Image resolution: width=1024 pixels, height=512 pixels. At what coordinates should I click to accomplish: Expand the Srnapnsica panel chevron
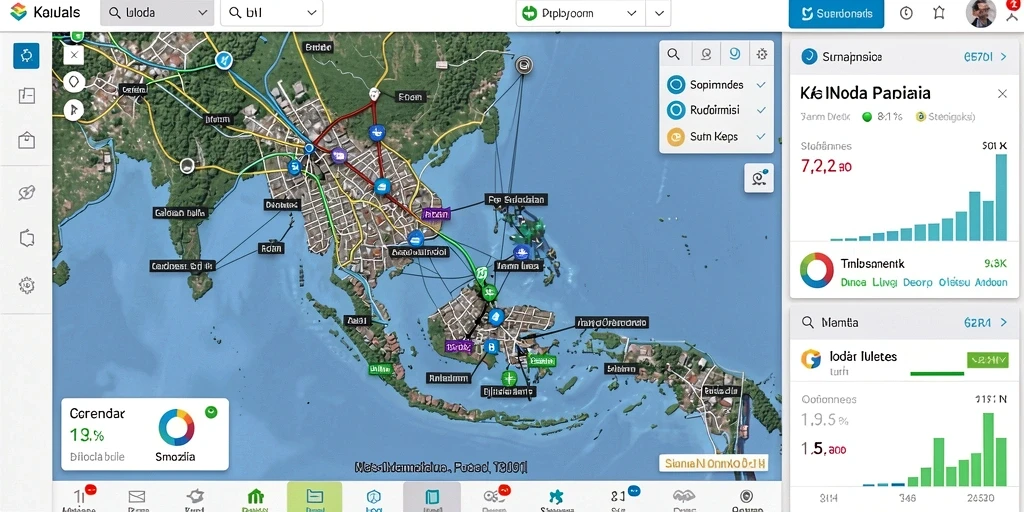(x=1004, y=57)
